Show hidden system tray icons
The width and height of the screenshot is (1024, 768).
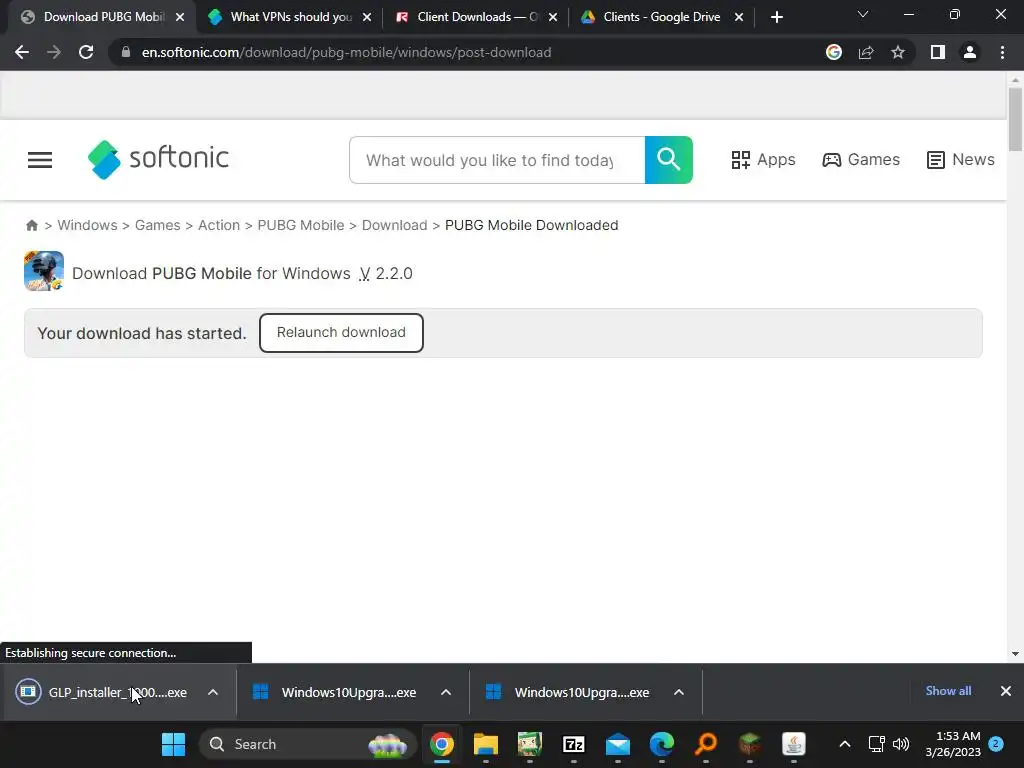coord(844,744)
